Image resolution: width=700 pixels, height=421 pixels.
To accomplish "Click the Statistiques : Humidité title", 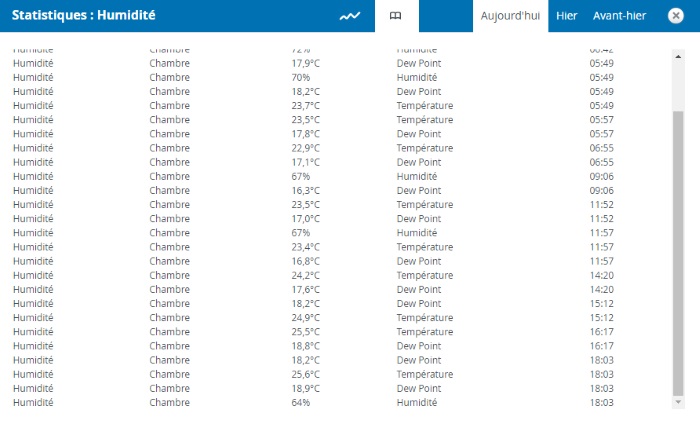I will click(x=83, y=15).
